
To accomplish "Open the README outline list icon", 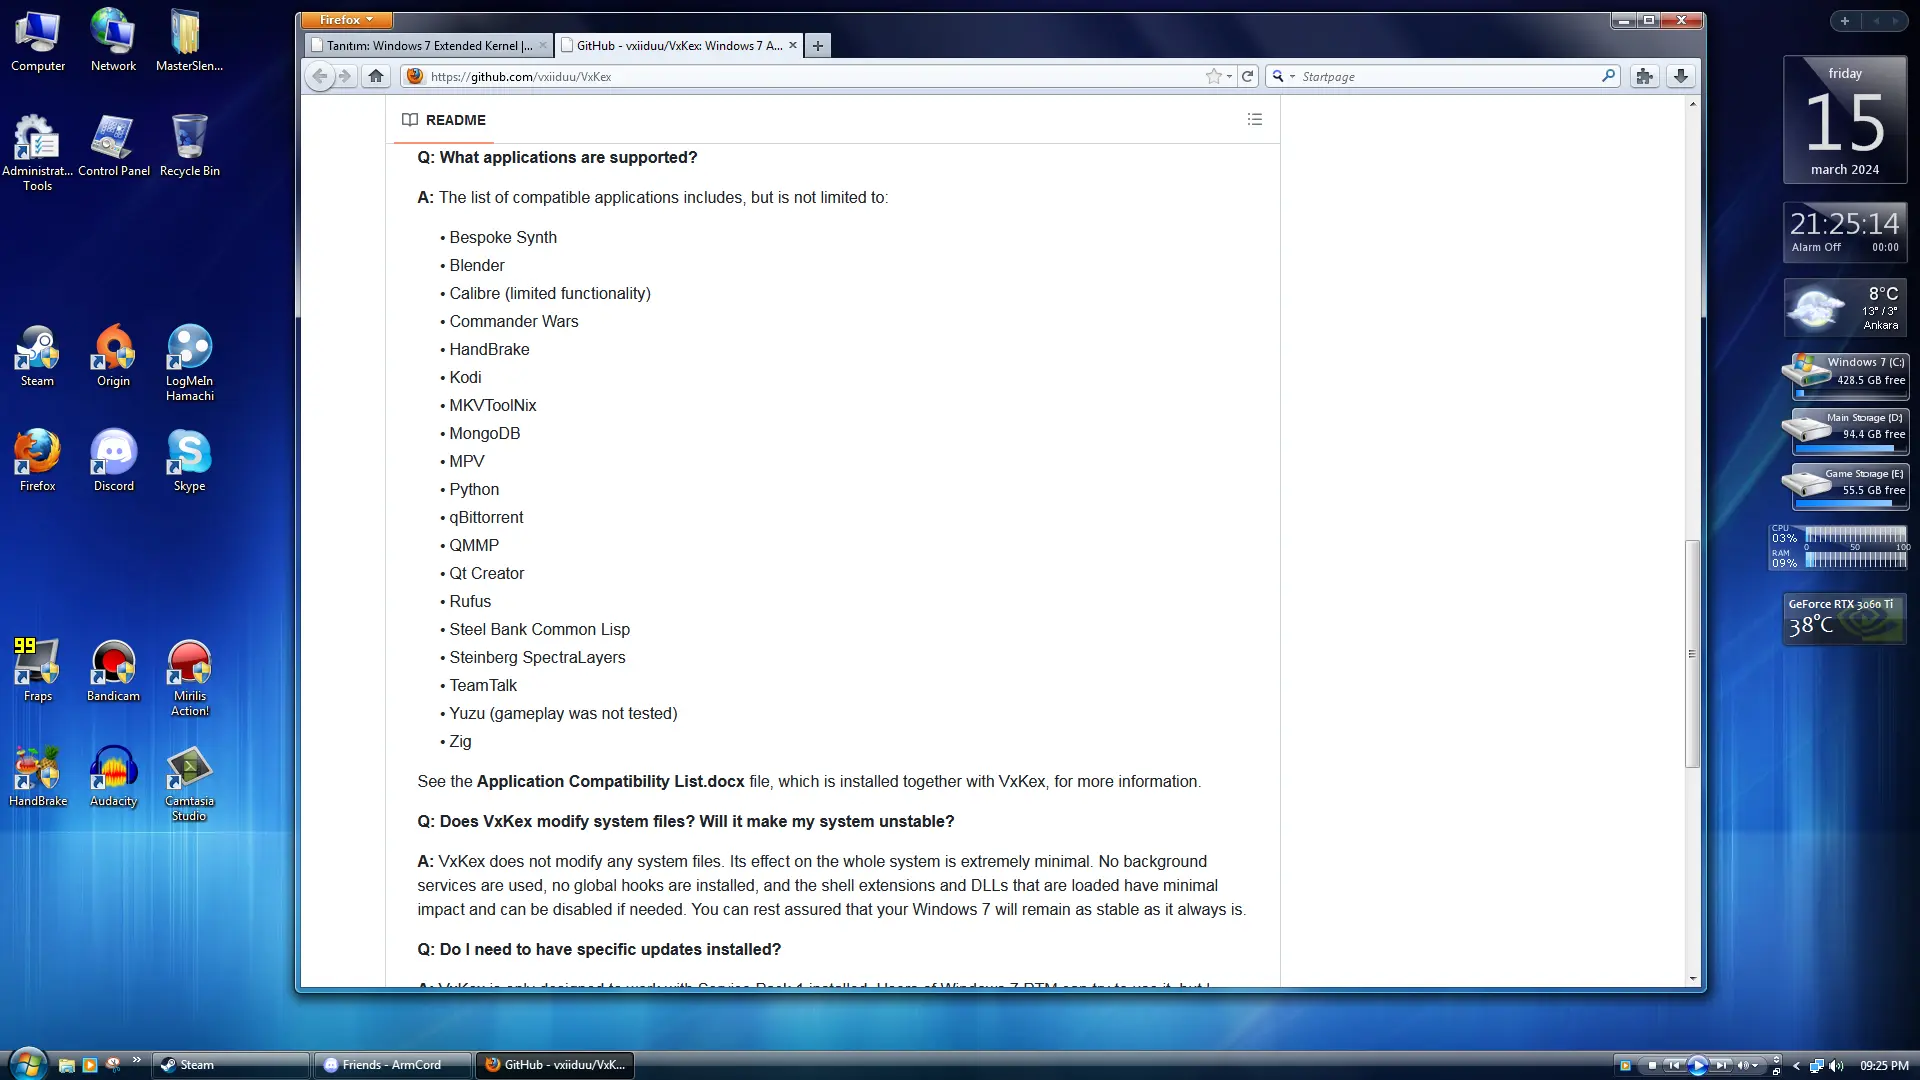I will point(1255,119).
